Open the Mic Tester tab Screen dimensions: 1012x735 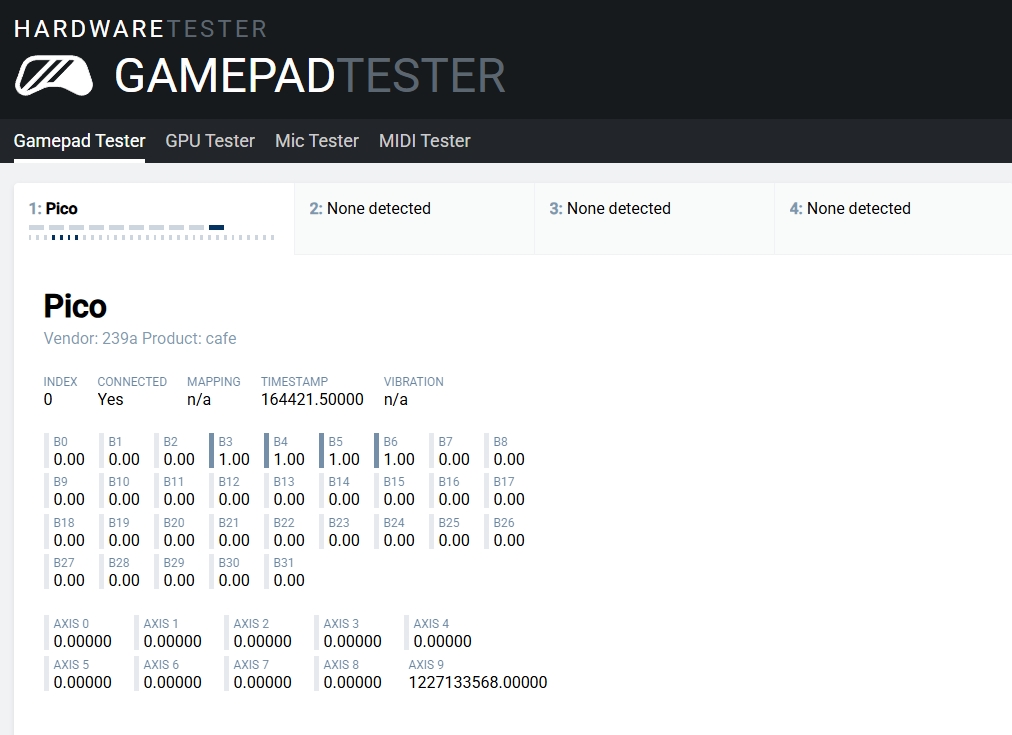click(x=317, y=141)
